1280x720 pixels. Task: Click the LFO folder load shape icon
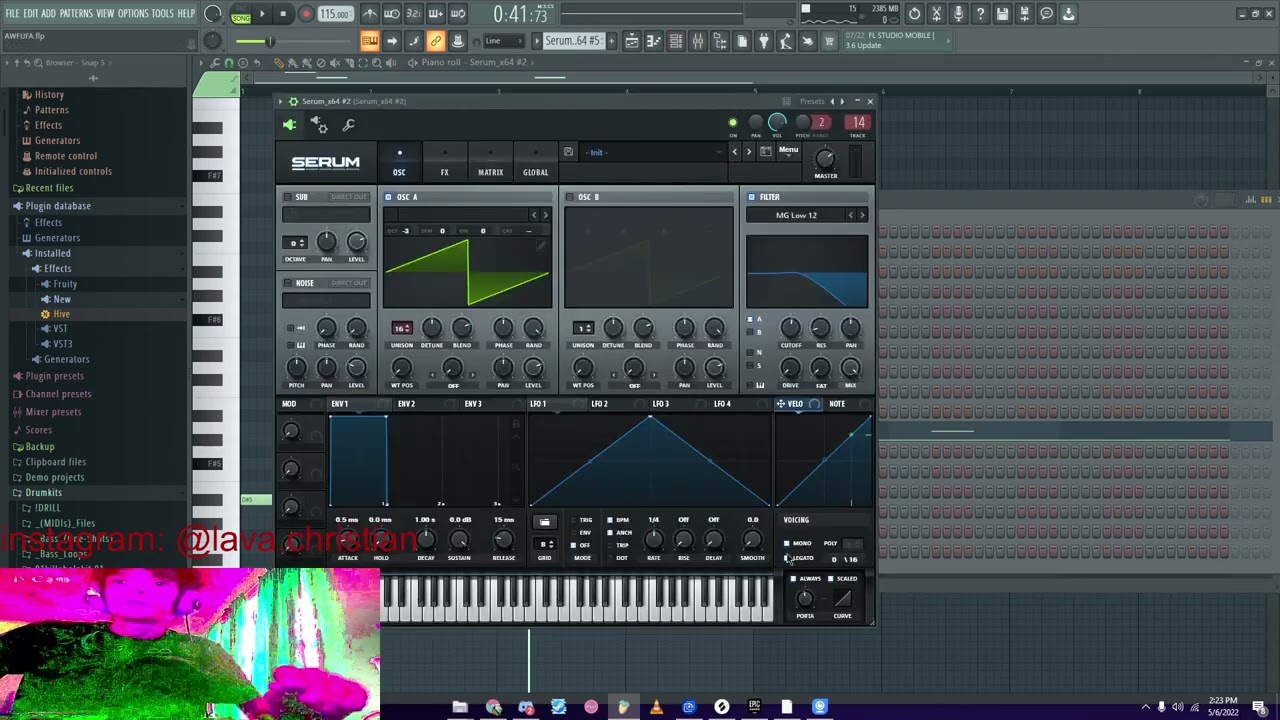(x=544, y=522)
